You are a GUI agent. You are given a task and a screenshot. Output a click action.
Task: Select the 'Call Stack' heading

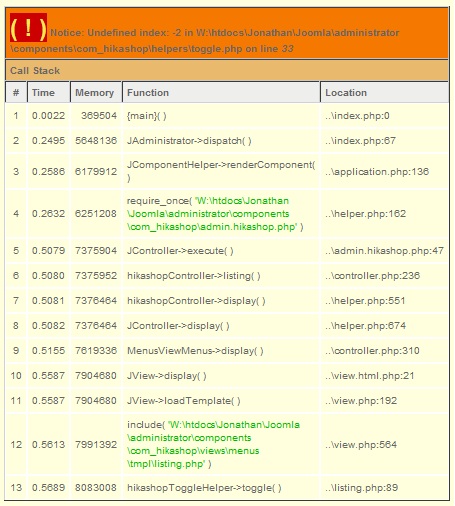click(35, 71)
